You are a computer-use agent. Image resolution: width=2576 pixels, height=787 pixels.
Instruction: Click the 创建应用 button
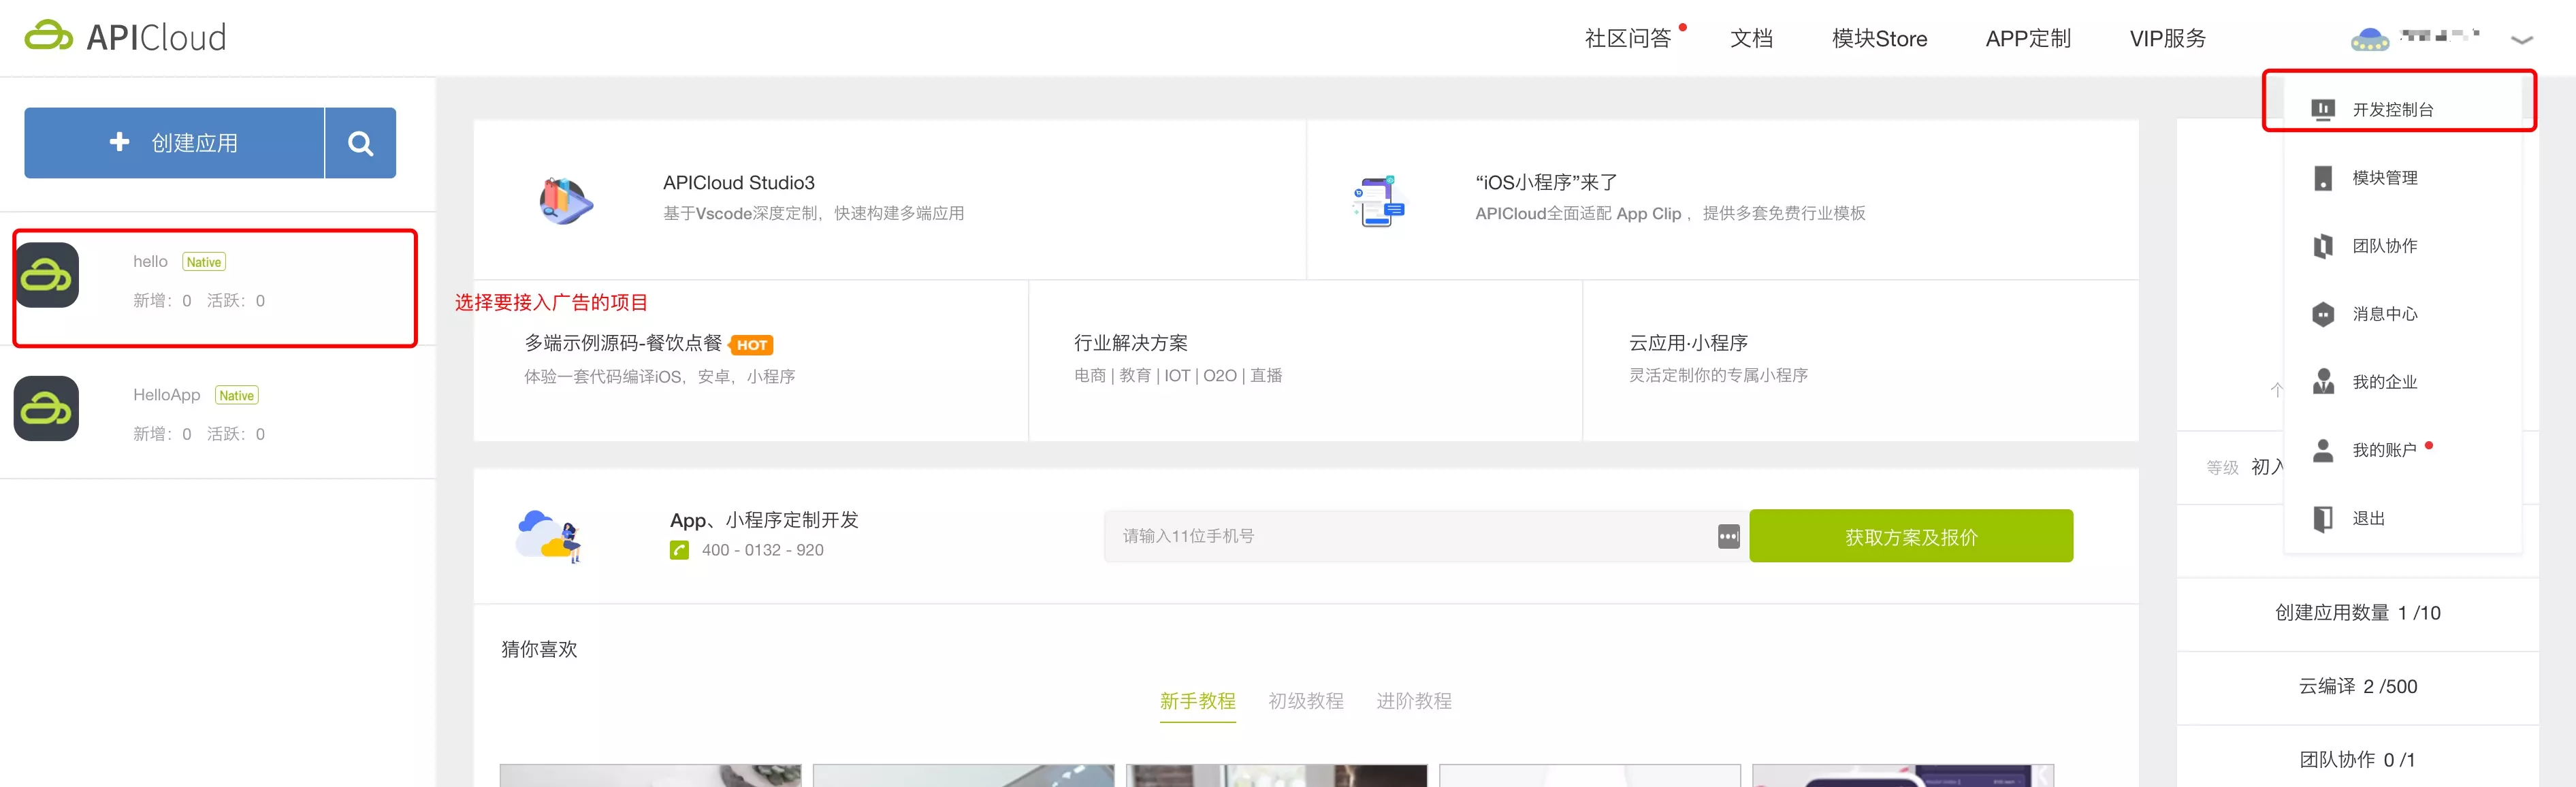[x=175, y=143]
